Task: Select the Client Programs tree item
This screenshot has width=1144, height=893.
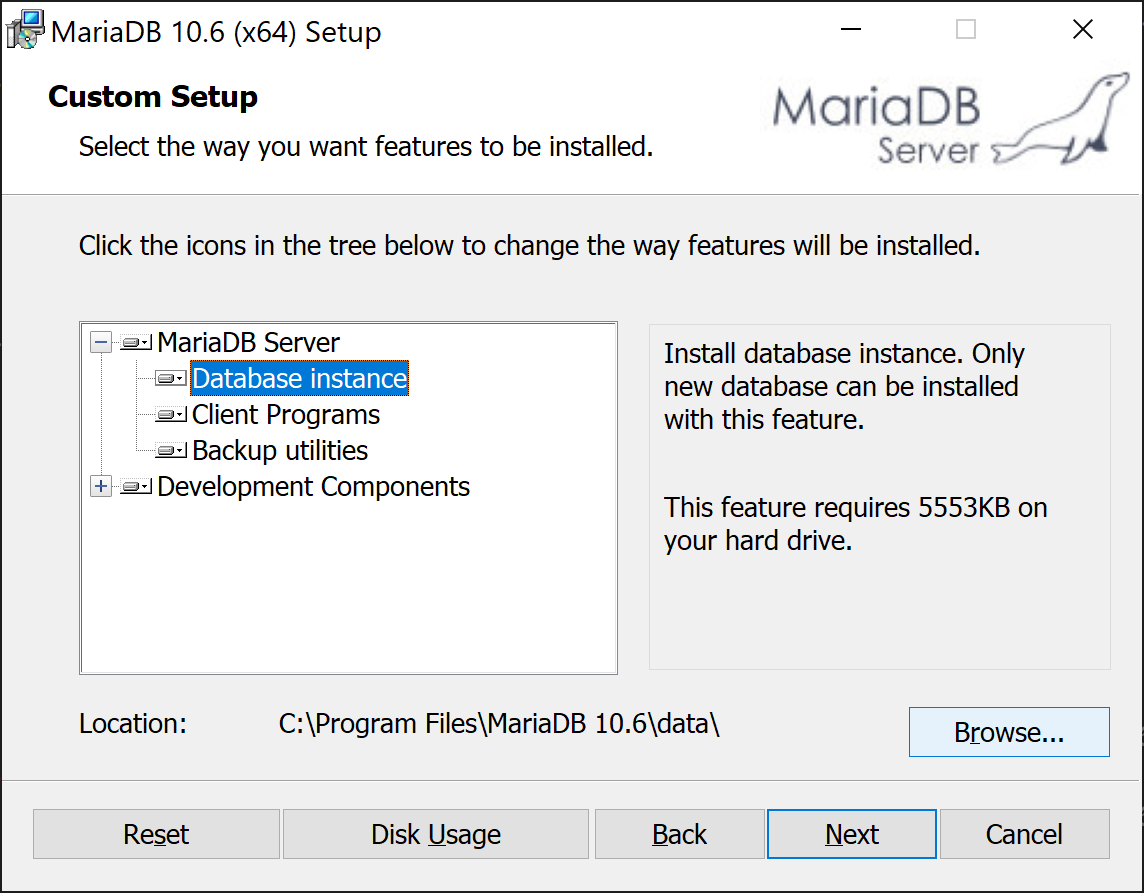Action: pyautogui.click(x=286, y=415)
